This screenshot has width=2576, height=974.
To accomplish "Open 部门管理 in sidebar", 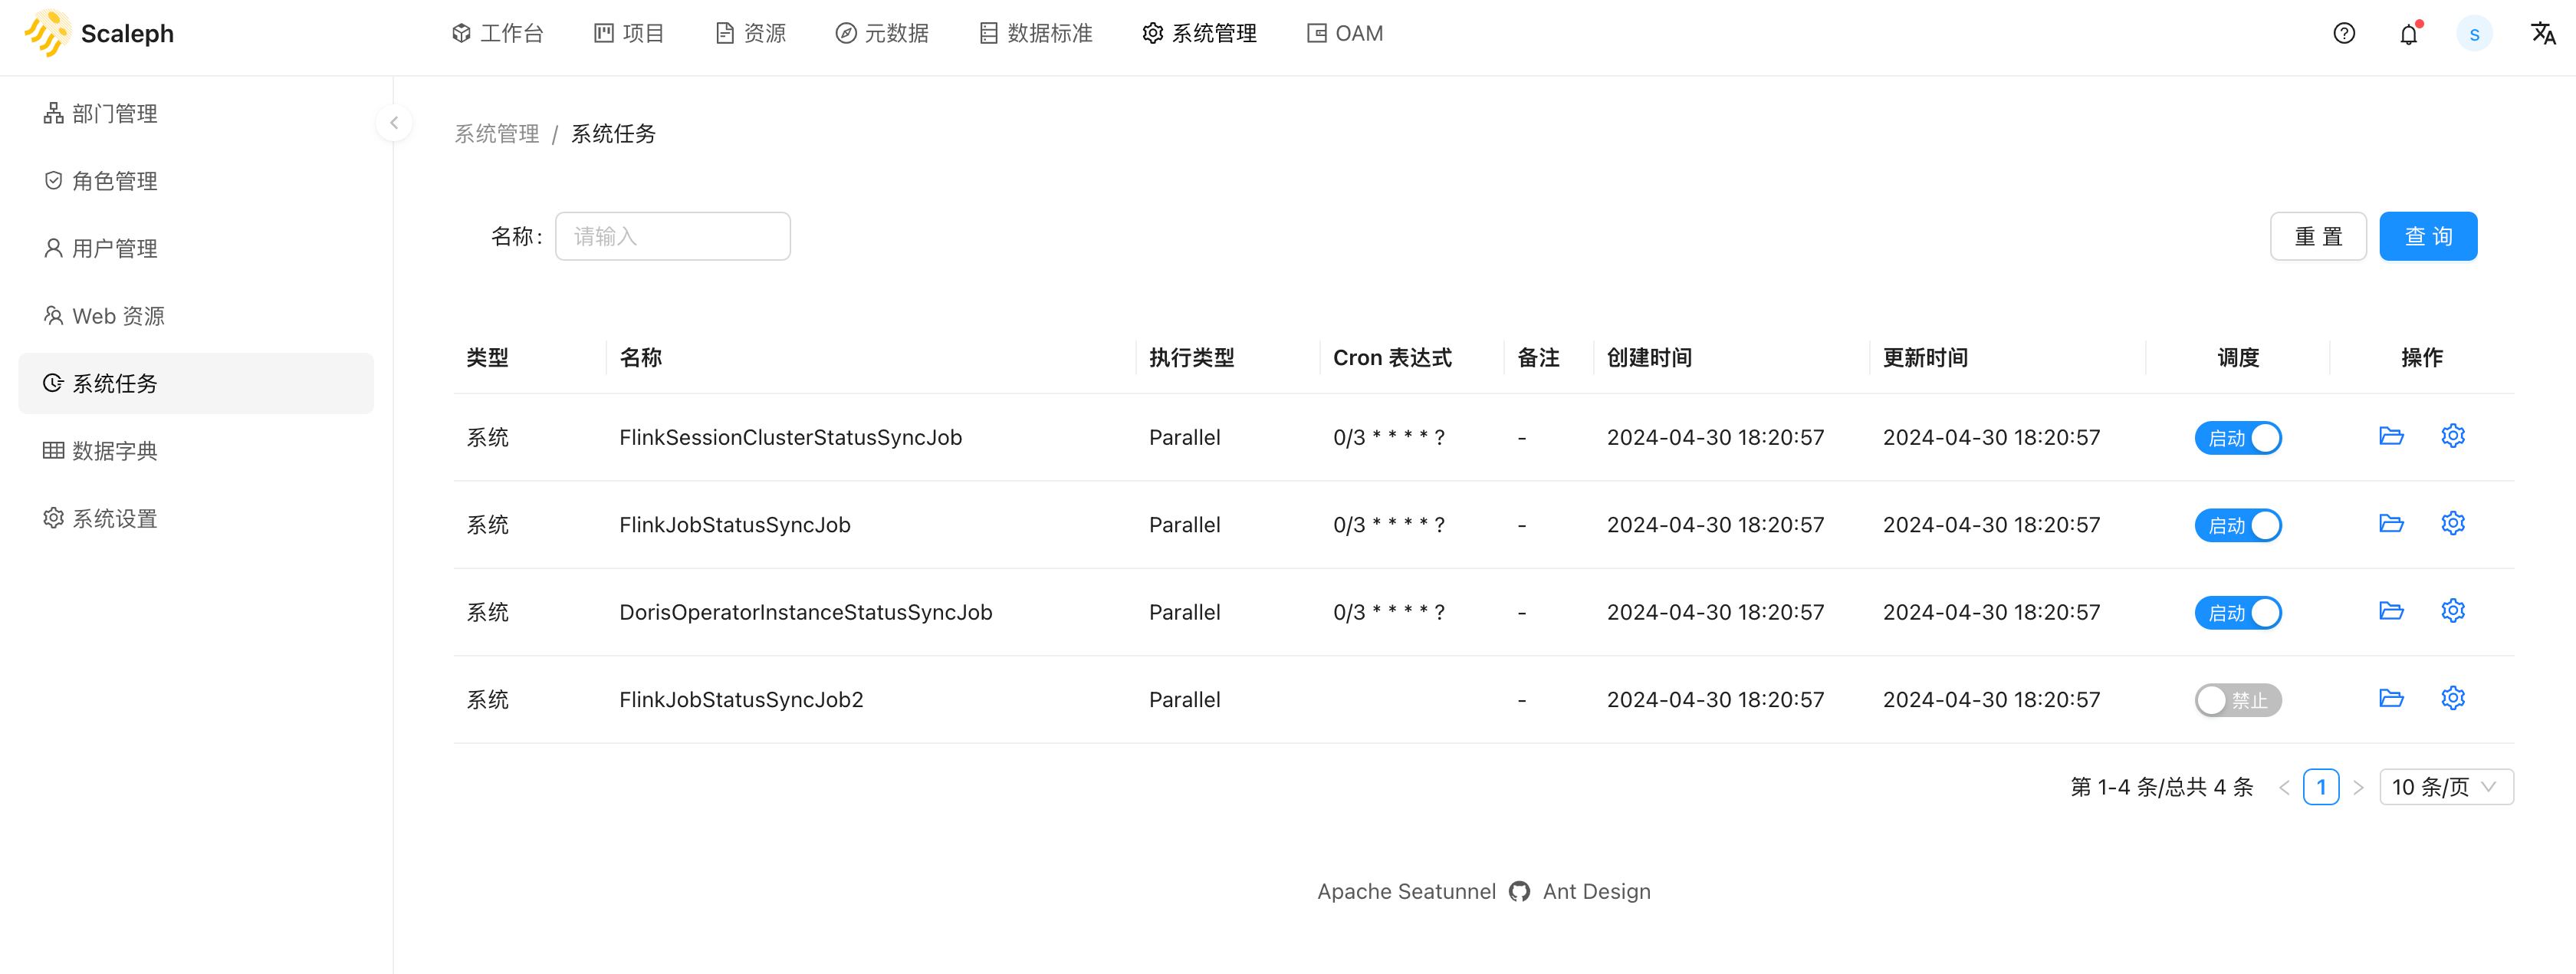I will pos(196,114).
